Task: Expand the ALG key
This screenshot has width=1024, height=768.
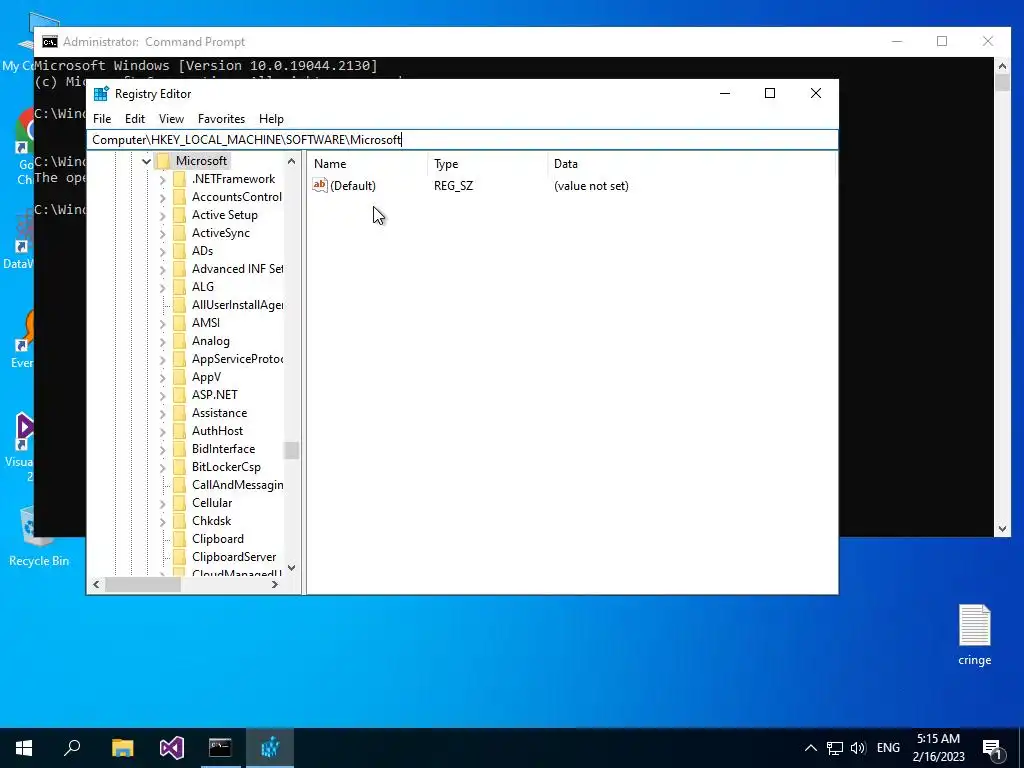Action: point(163,287)
